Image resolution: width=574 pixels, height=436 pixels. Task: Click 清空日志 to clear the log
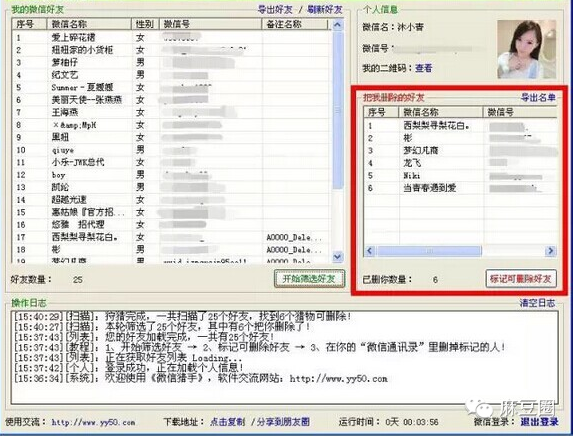tap(537, 303)
